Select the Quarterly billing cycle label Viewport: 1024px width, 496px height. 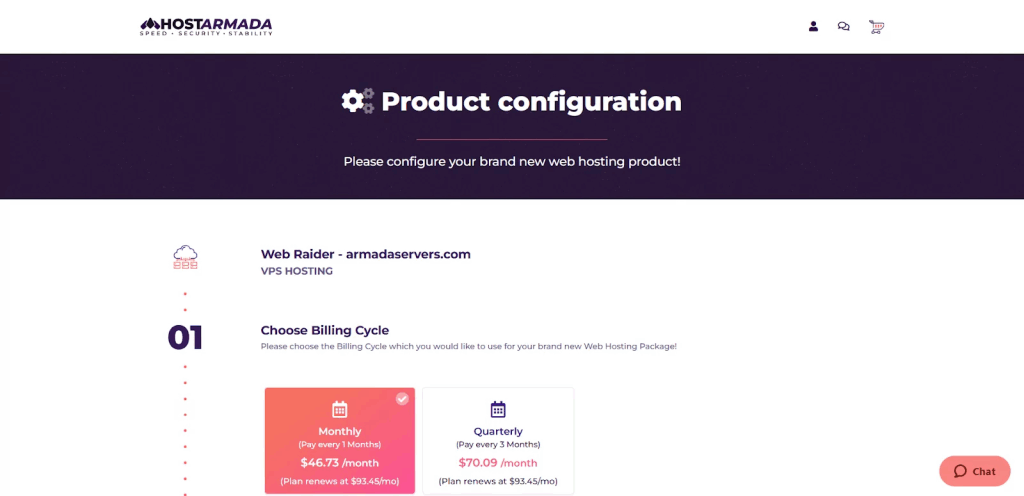498,431
